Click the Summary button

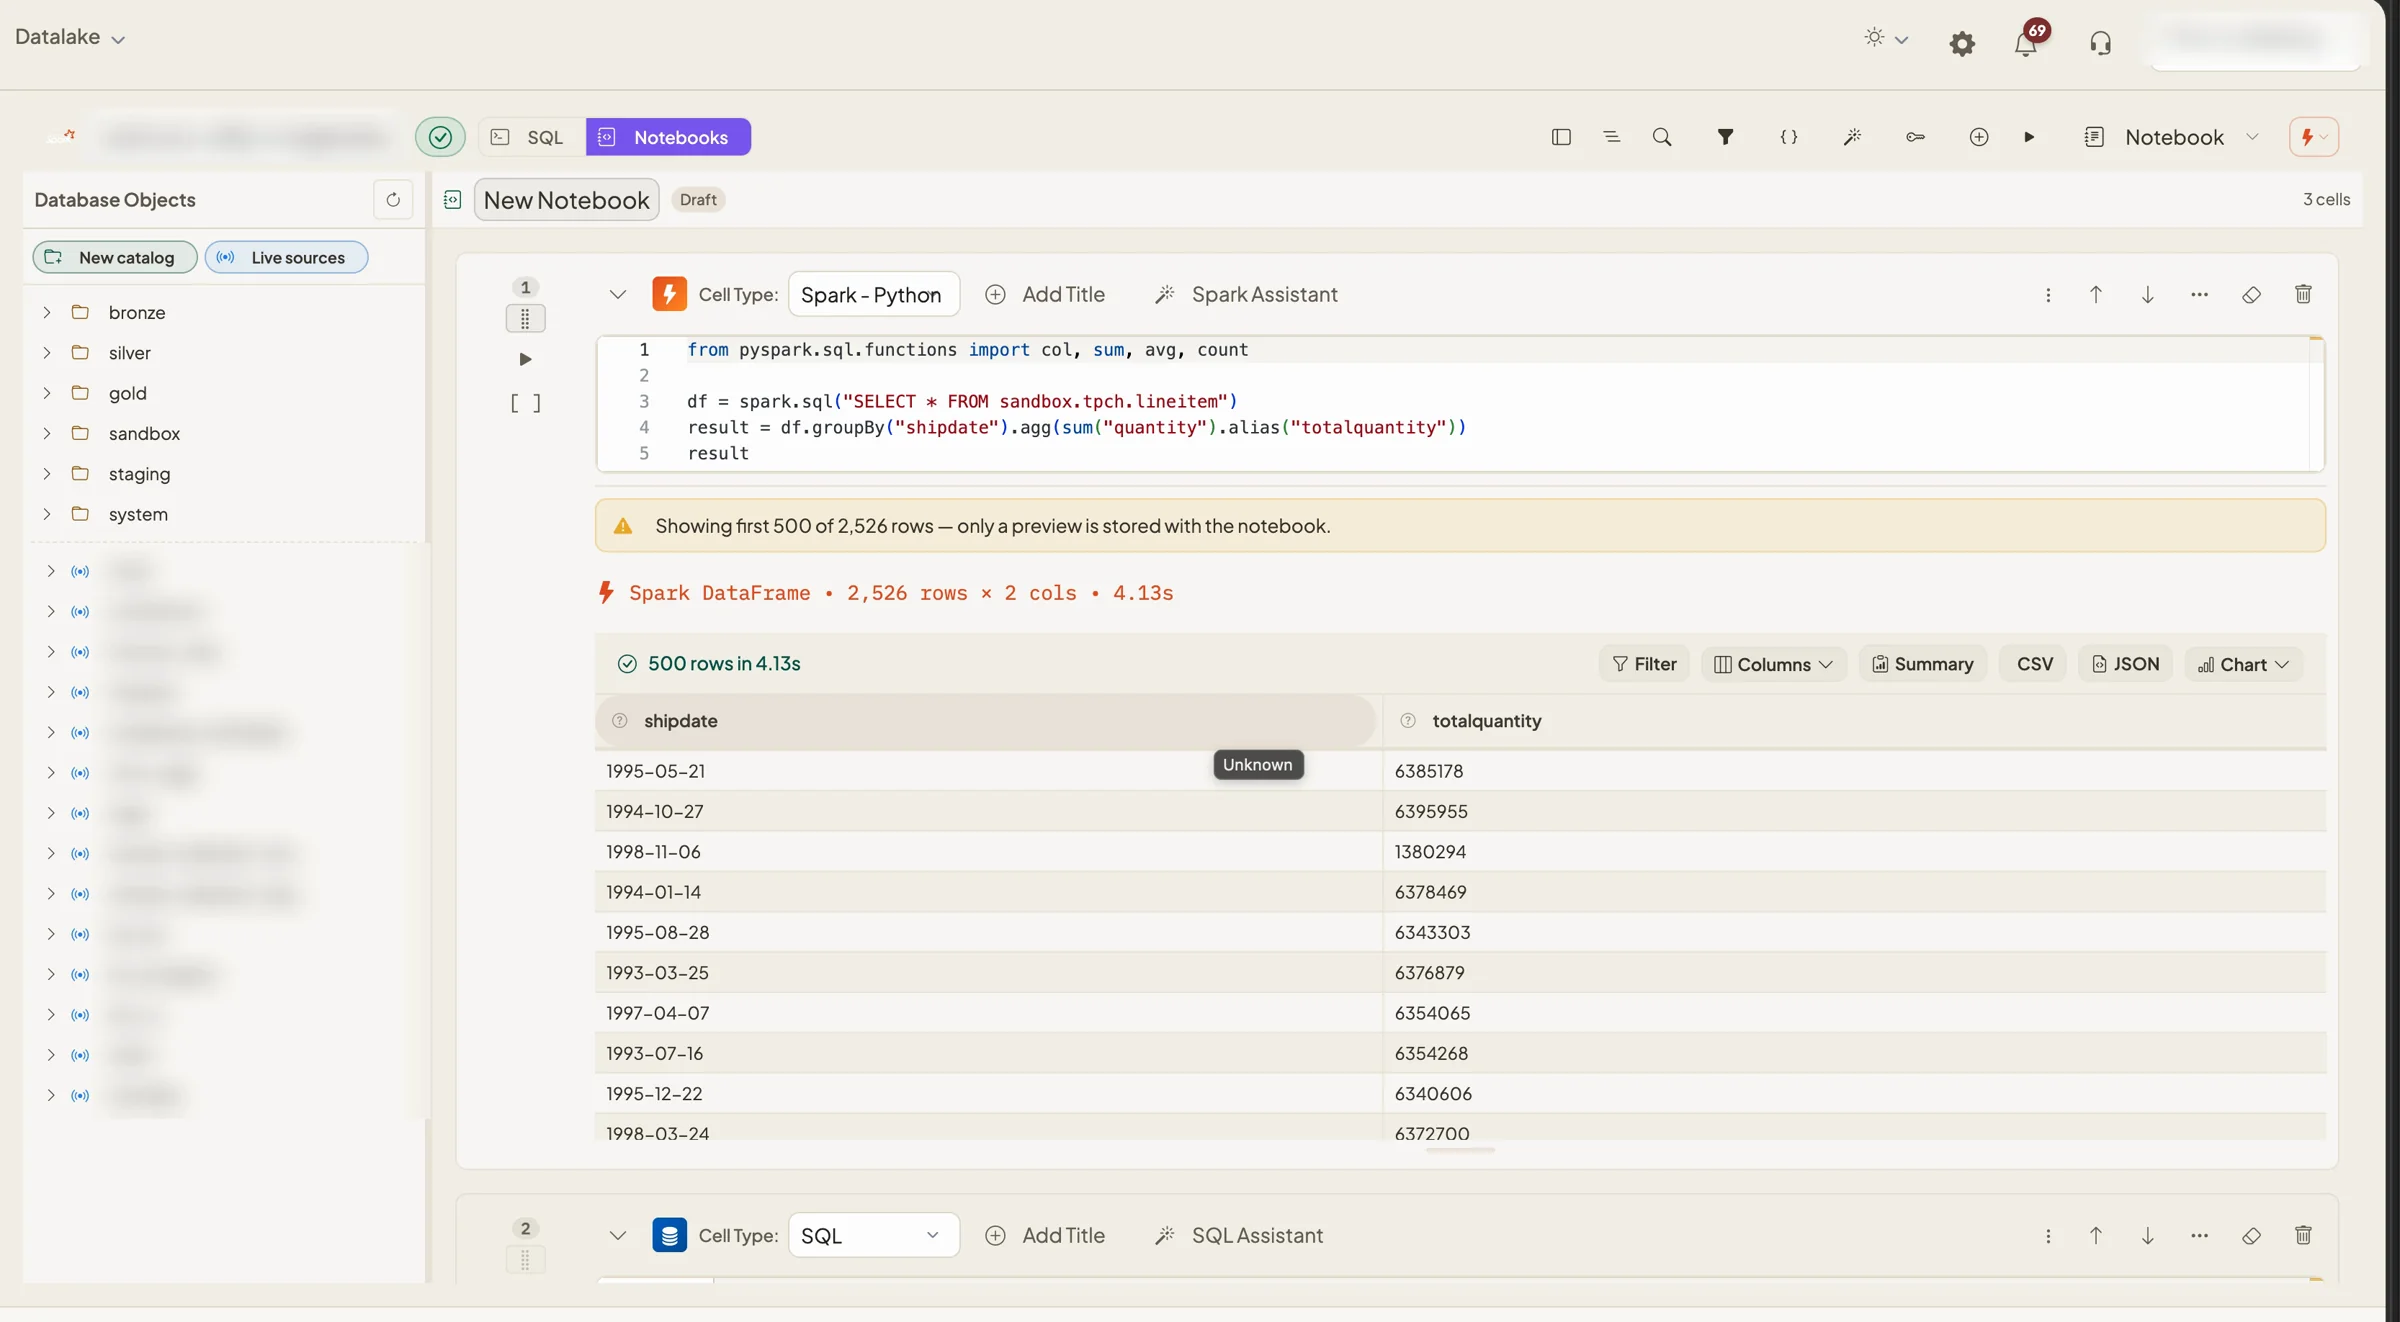(x=1922, y=664)
